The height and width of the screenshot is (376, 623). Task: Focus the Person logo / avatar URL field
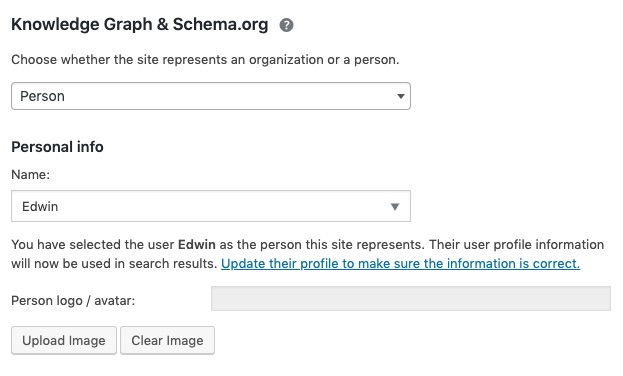coord(411,298)
